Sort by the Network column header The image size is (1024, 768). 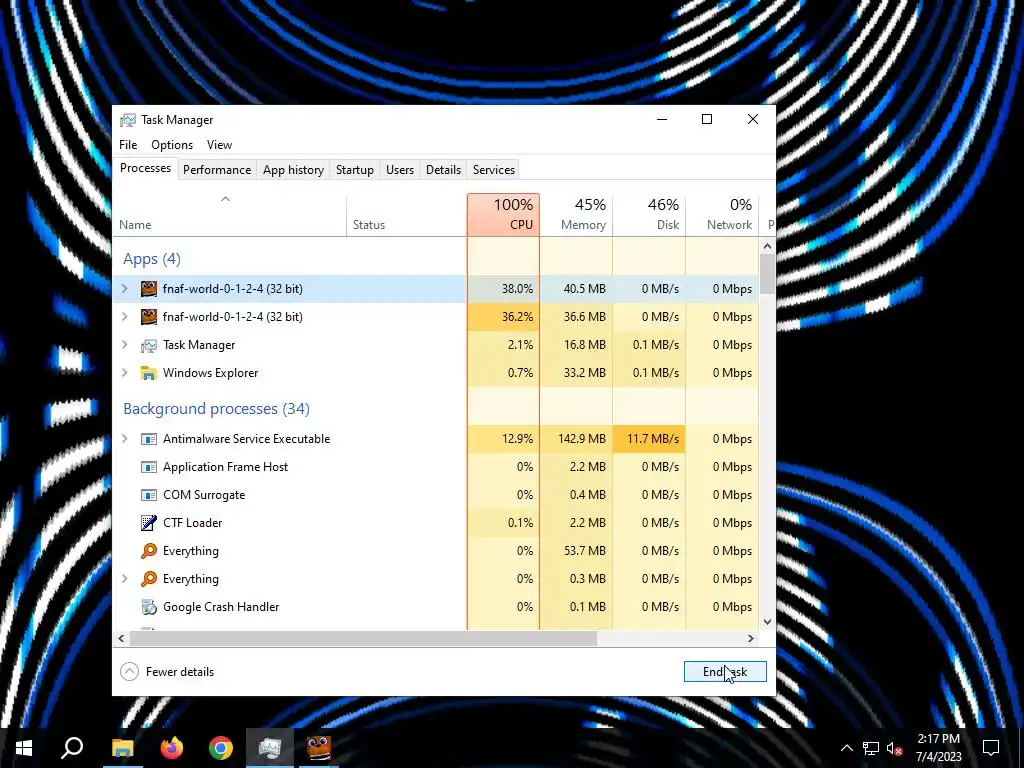click(722, 215)
